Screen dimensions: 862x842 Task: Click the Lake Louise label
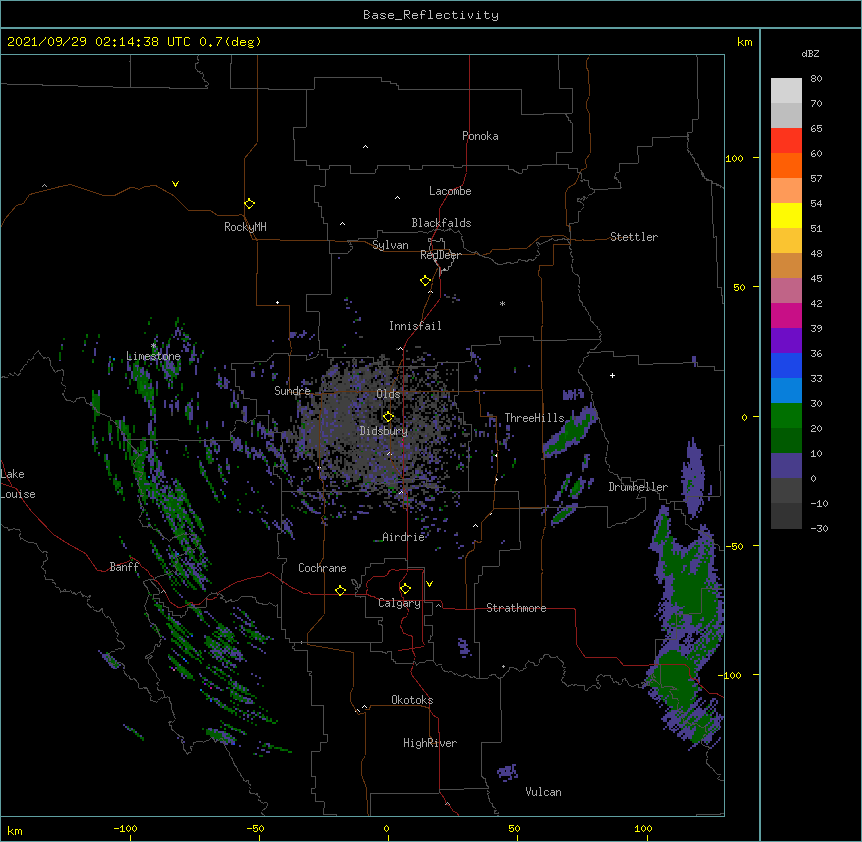pyautogui.click(x=18, y=484)
